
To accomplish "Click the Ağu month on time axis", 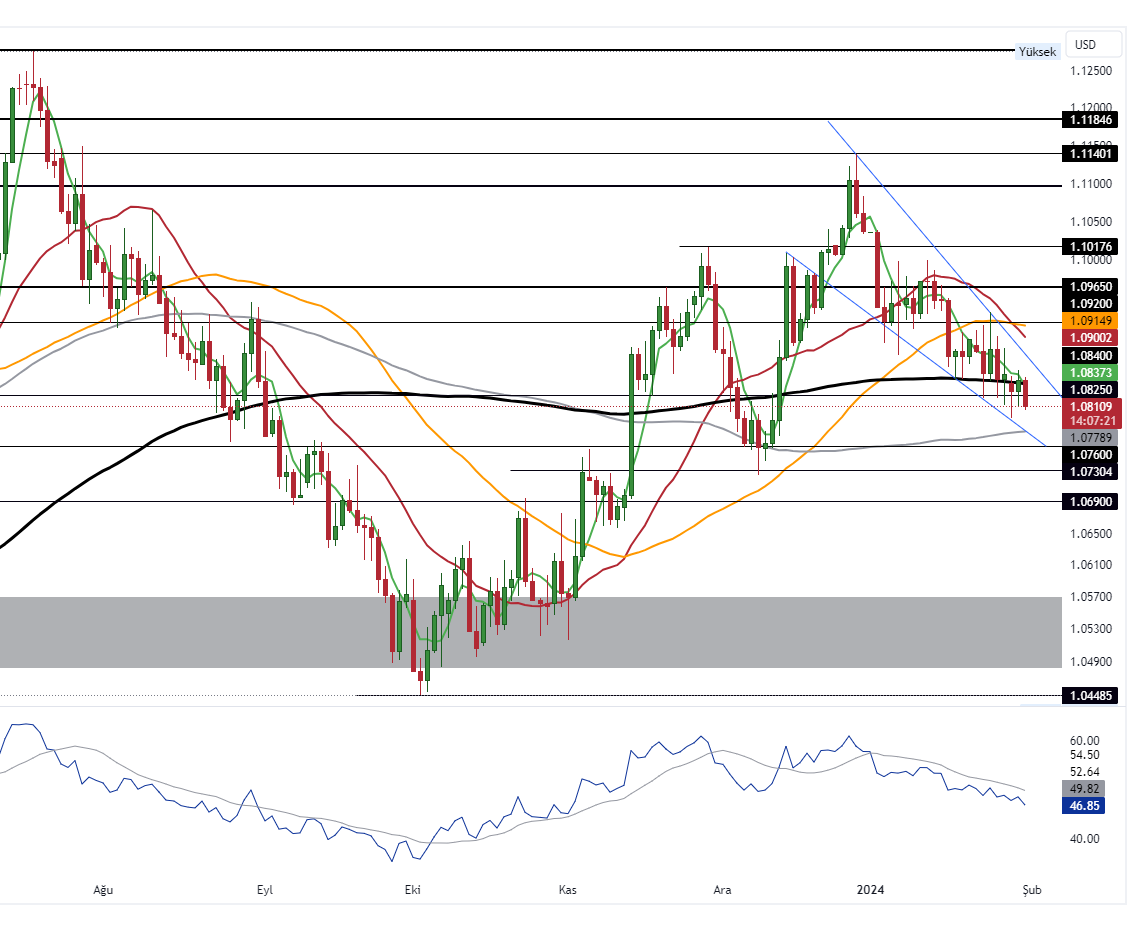I will (102, 890).
